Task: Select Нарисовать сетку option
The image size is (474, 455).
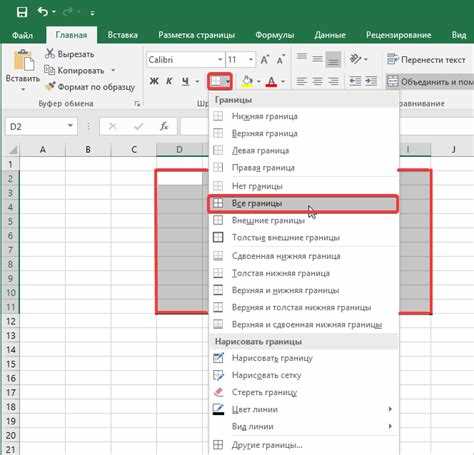Action: point(303,375)
